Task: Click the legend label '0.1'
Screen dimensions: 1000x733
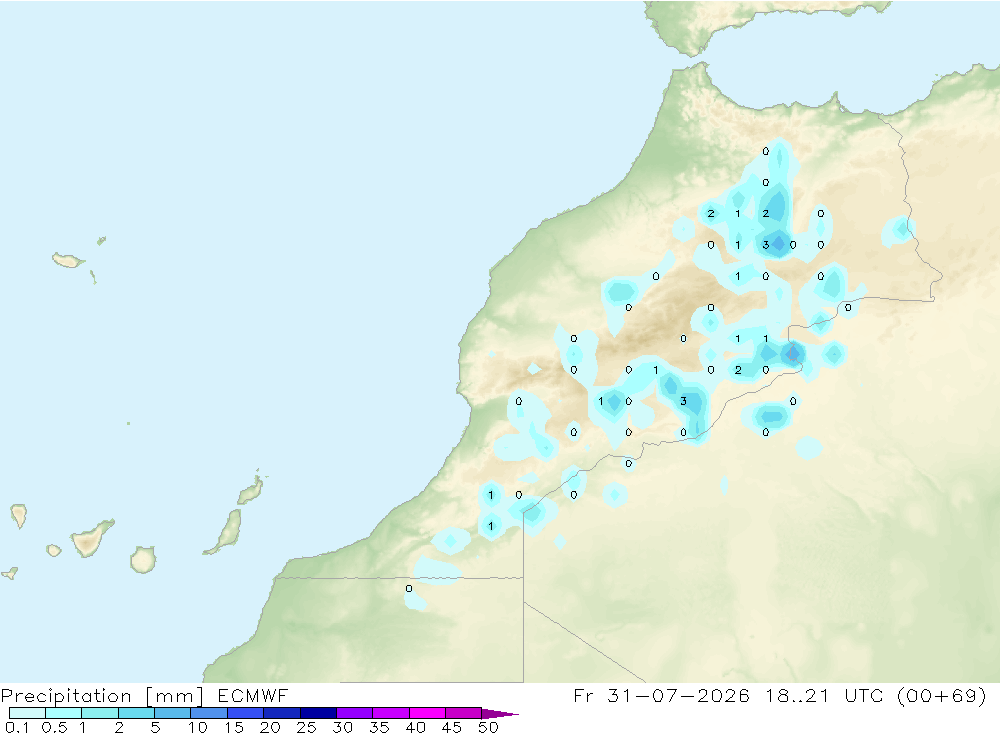Action: coord(17,727)
